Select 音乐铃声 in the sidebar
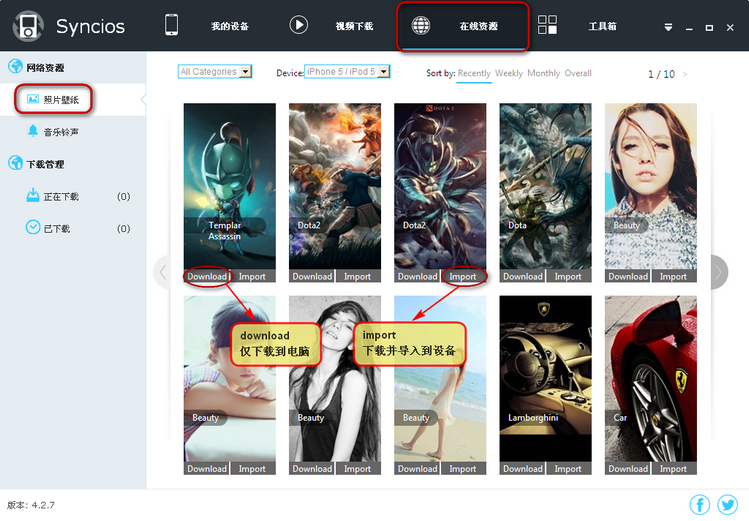 (x=61, y=132)
